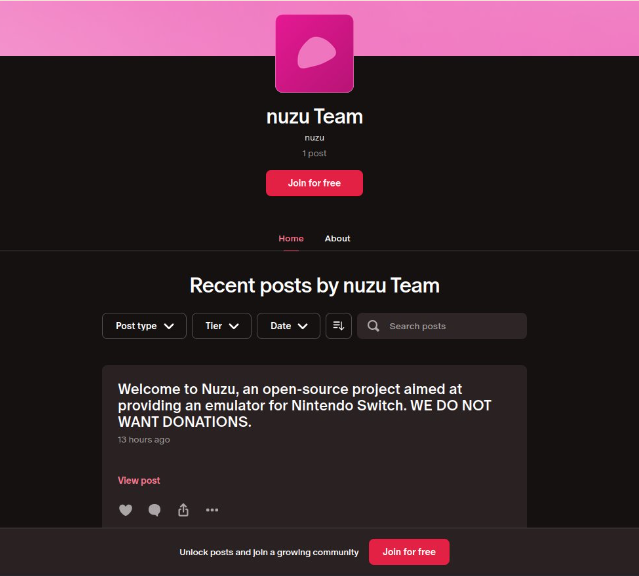639x576 pixels.
Task: Click the search magnifier icon
Action: pyautogui.click(x=373, y=326)
